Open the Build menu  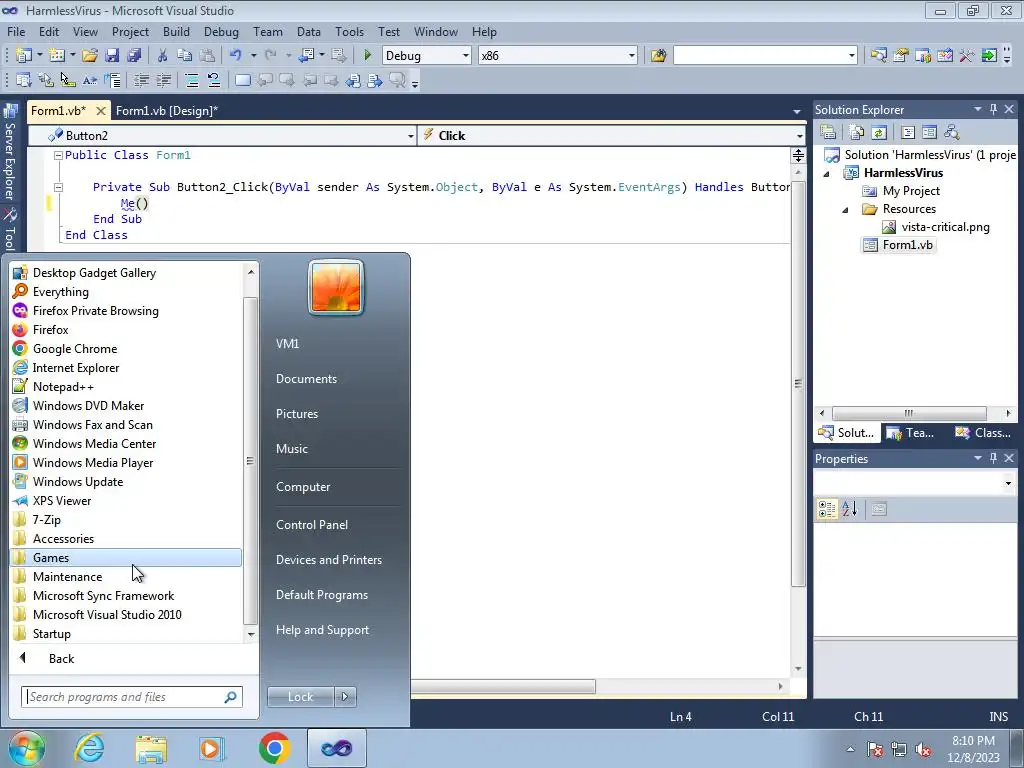point(176,31)
